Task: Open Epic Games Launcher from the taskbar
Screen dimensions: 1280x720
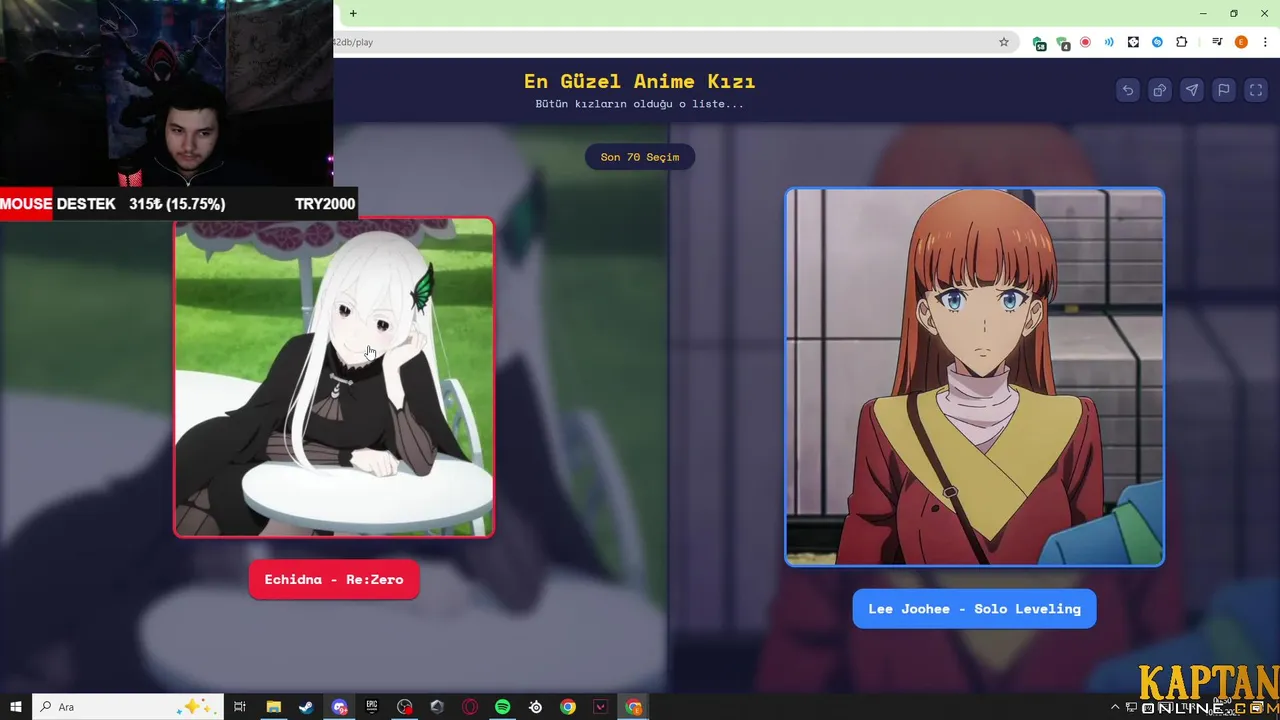Action: pos(372,707)
